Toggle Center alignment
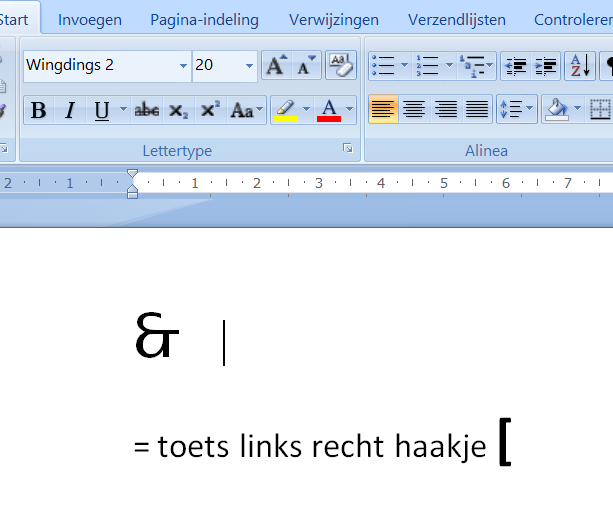Viewport: 613px width, 529px height. tap(414, 109)
